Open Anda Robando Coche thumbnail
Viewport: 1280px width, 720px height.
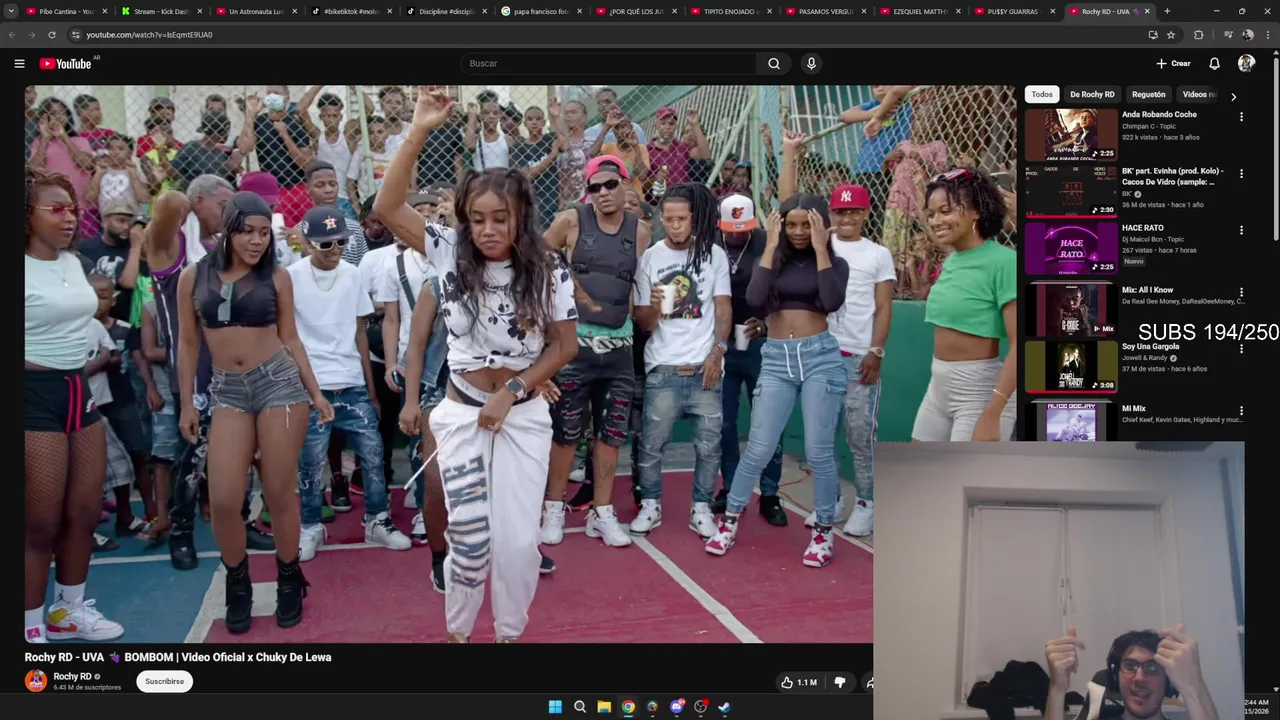click(1071, 135)
